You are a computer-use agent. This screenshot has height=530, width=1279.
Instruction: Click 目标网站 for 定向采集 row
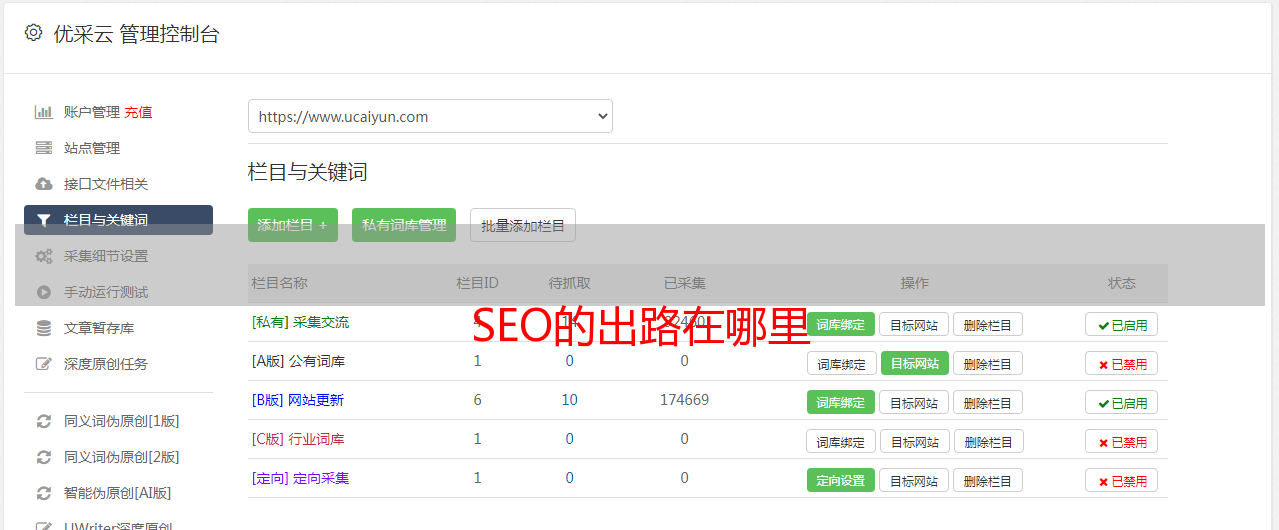pyautogui.click(x=914, y=480)
